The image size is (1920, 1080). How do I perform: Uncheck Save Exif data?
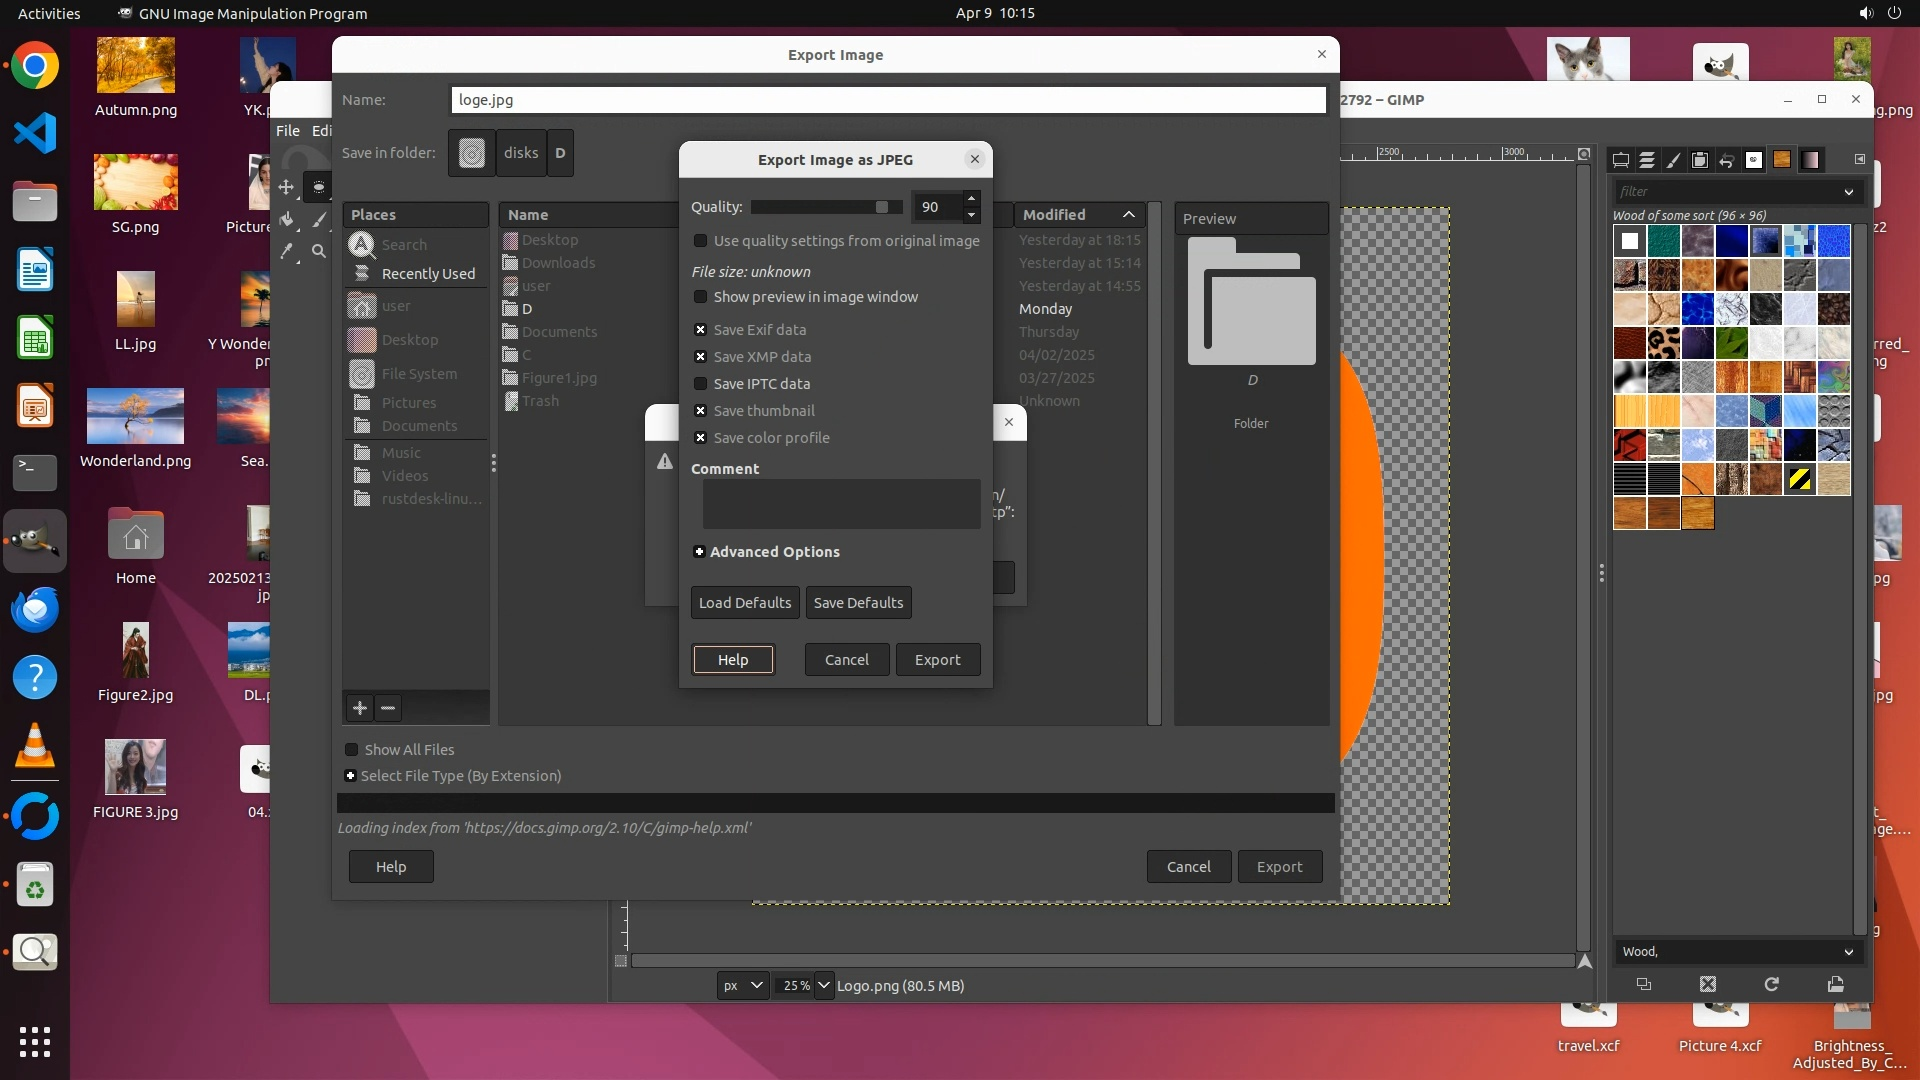coord(701,330)
